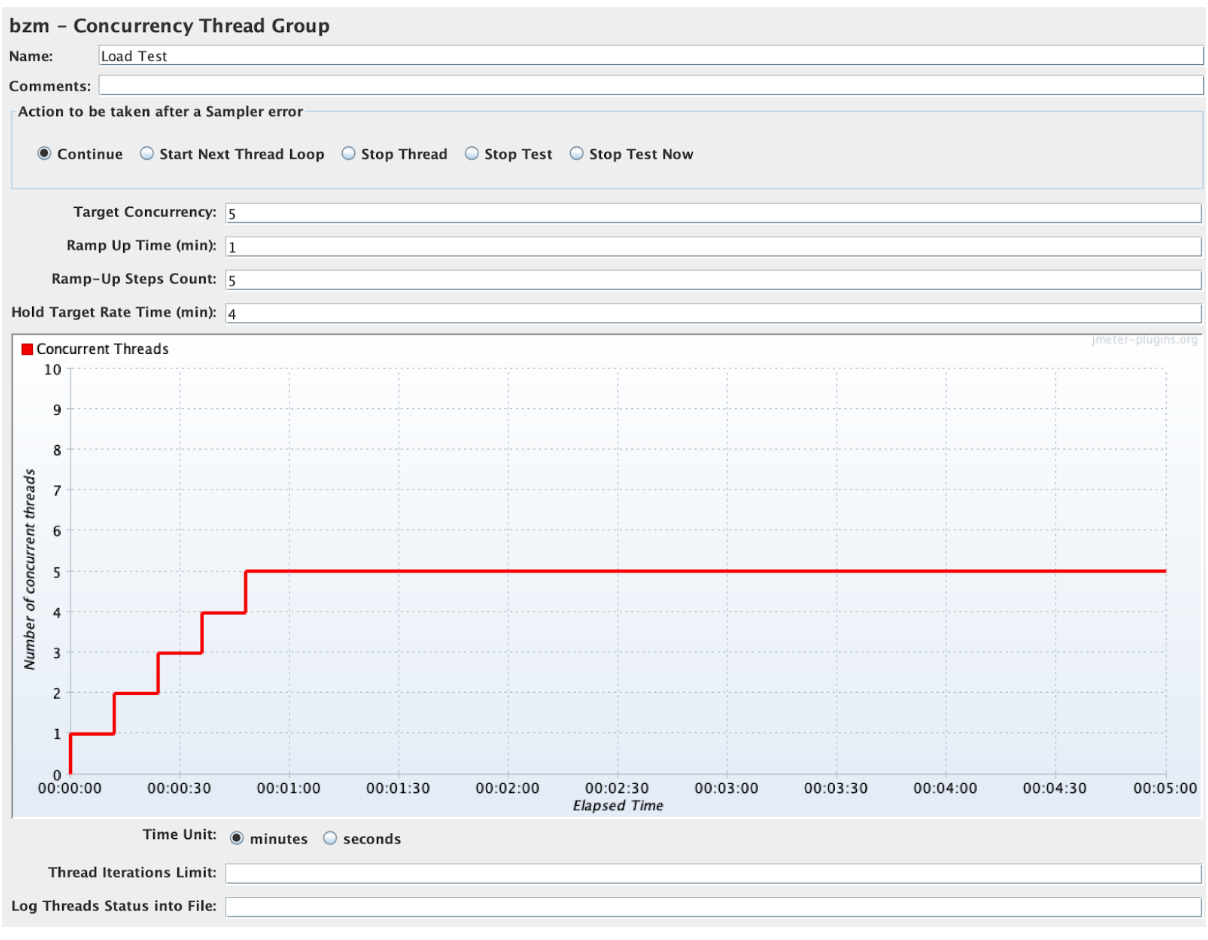Click the Hold Target Rate Time field
This screenshot has width=1208, height=940.
coord(712,313)
